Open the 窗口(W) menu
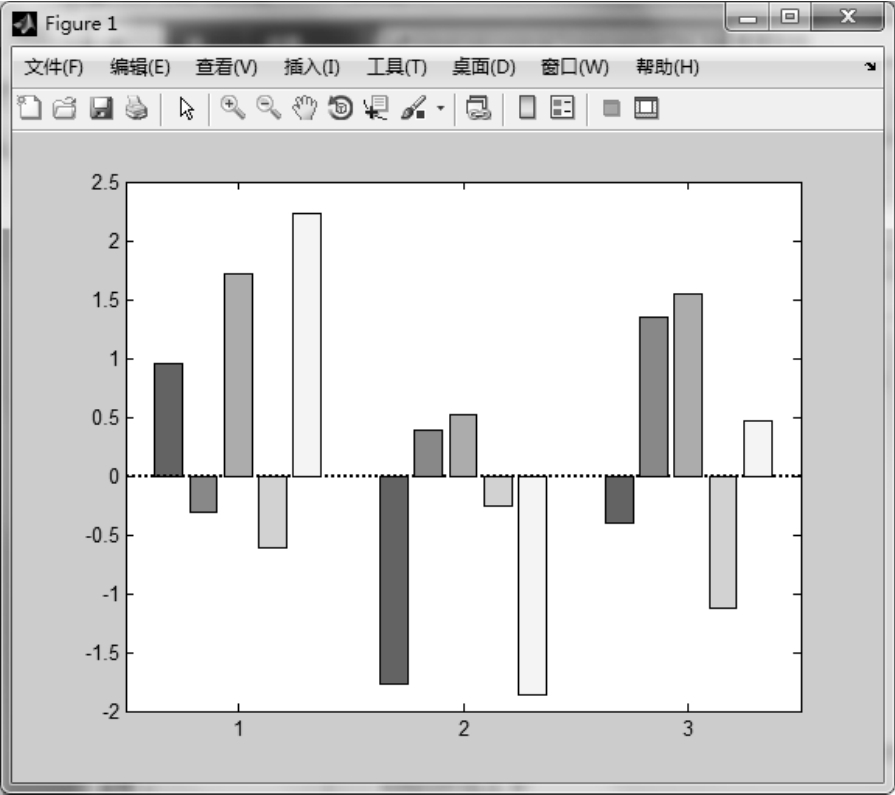The width and height of the screenshot is (895, 795). 575,67
